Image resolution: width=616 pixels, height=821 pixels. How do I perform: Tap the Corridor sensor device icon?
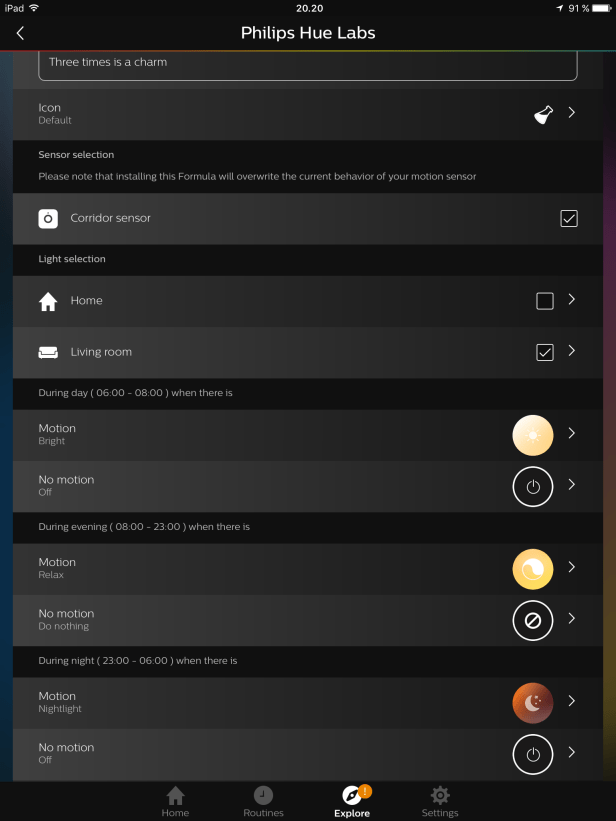[x=48, y=218]
